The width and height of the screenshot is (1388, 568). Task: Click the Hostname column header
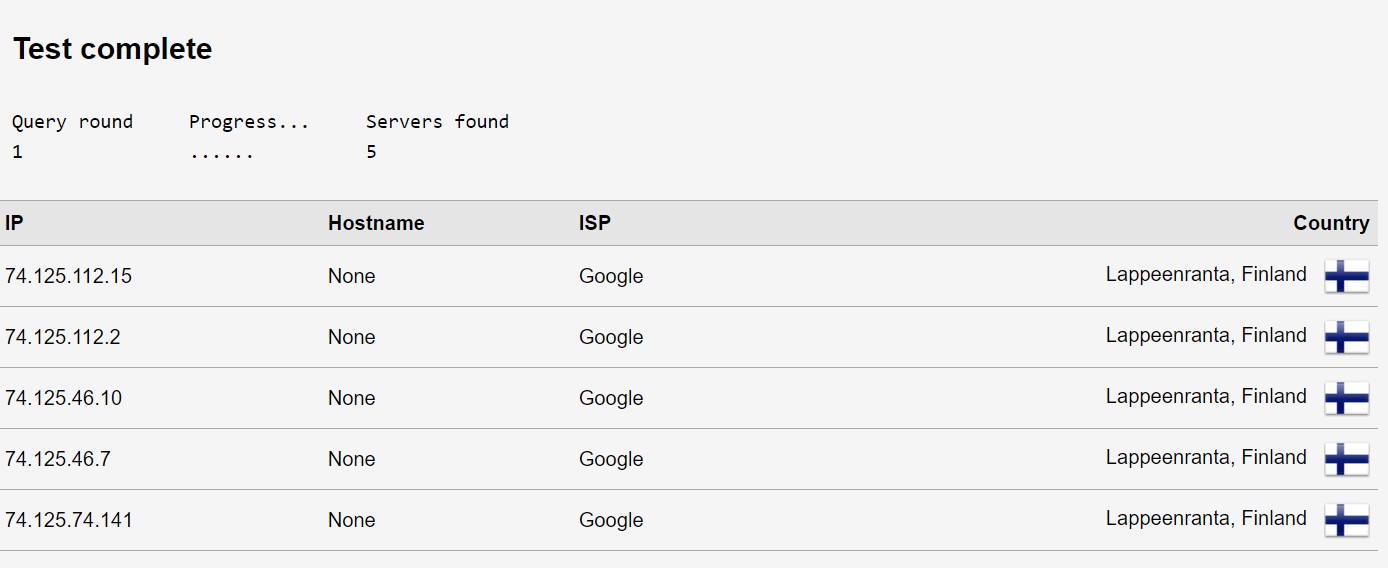pos(376,223)
